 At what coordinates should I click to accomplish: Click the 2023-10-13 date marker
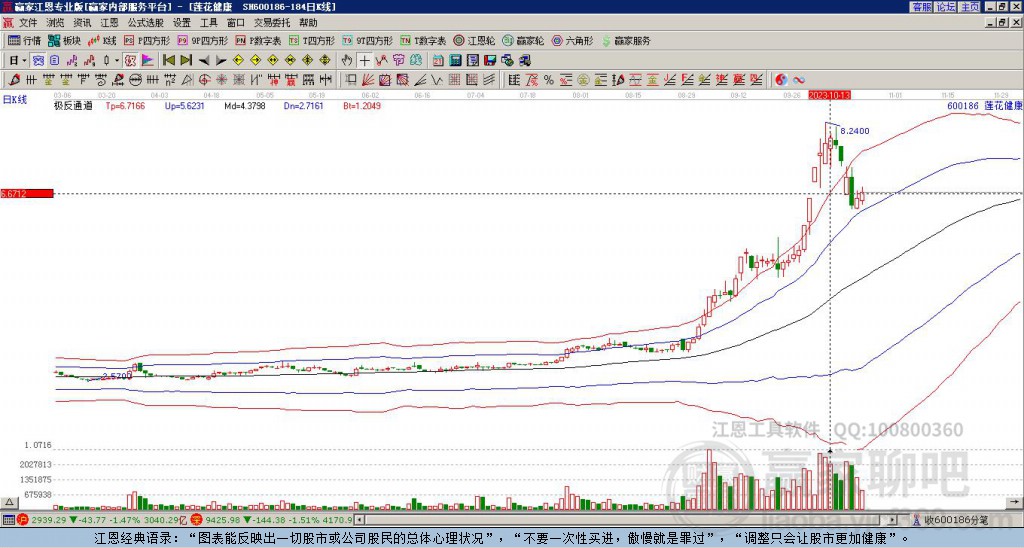coord(829,95)
